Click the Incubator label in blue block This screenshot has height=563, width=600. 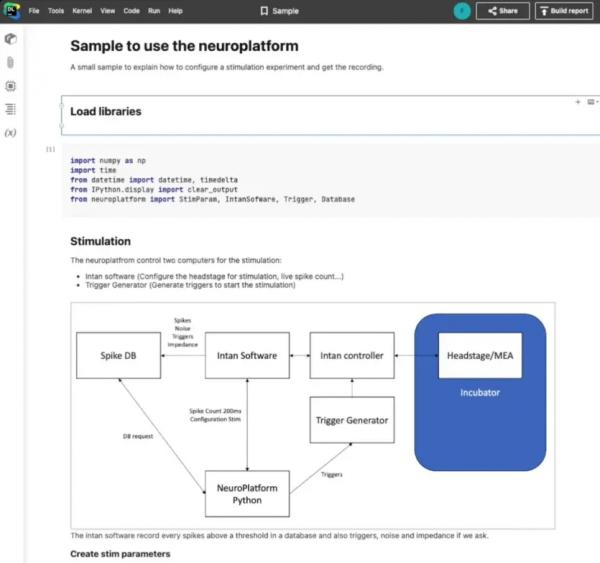pyautogui.click(x=480, y=393)
